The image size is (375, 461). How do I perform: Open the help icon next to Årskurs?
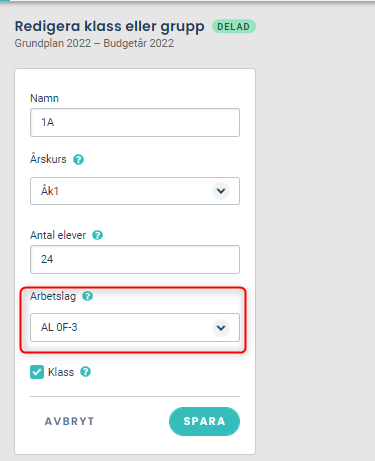click(78, 160)
